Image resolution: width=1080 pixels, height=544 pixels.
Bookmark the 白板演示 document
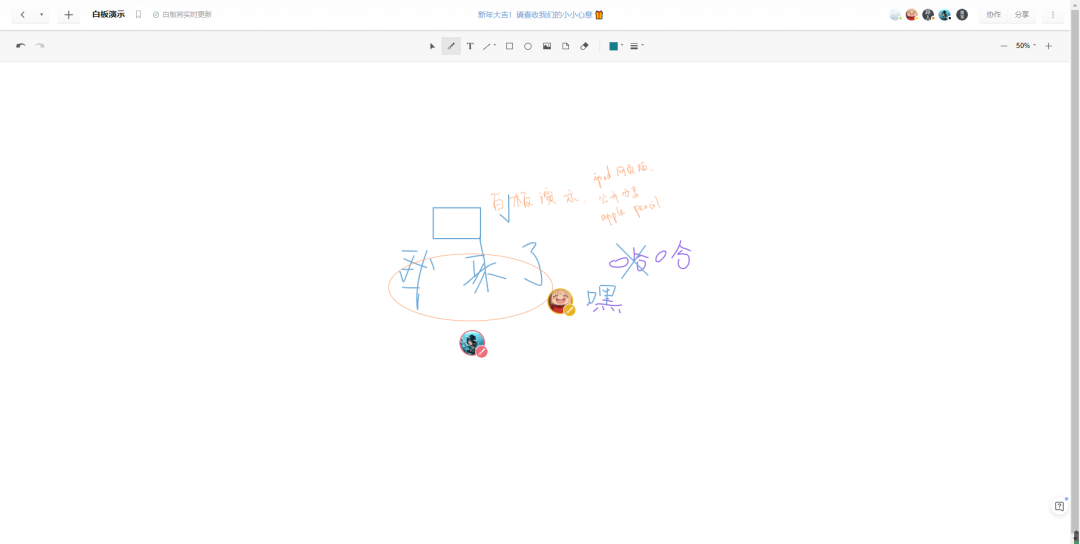pos(139,15)
